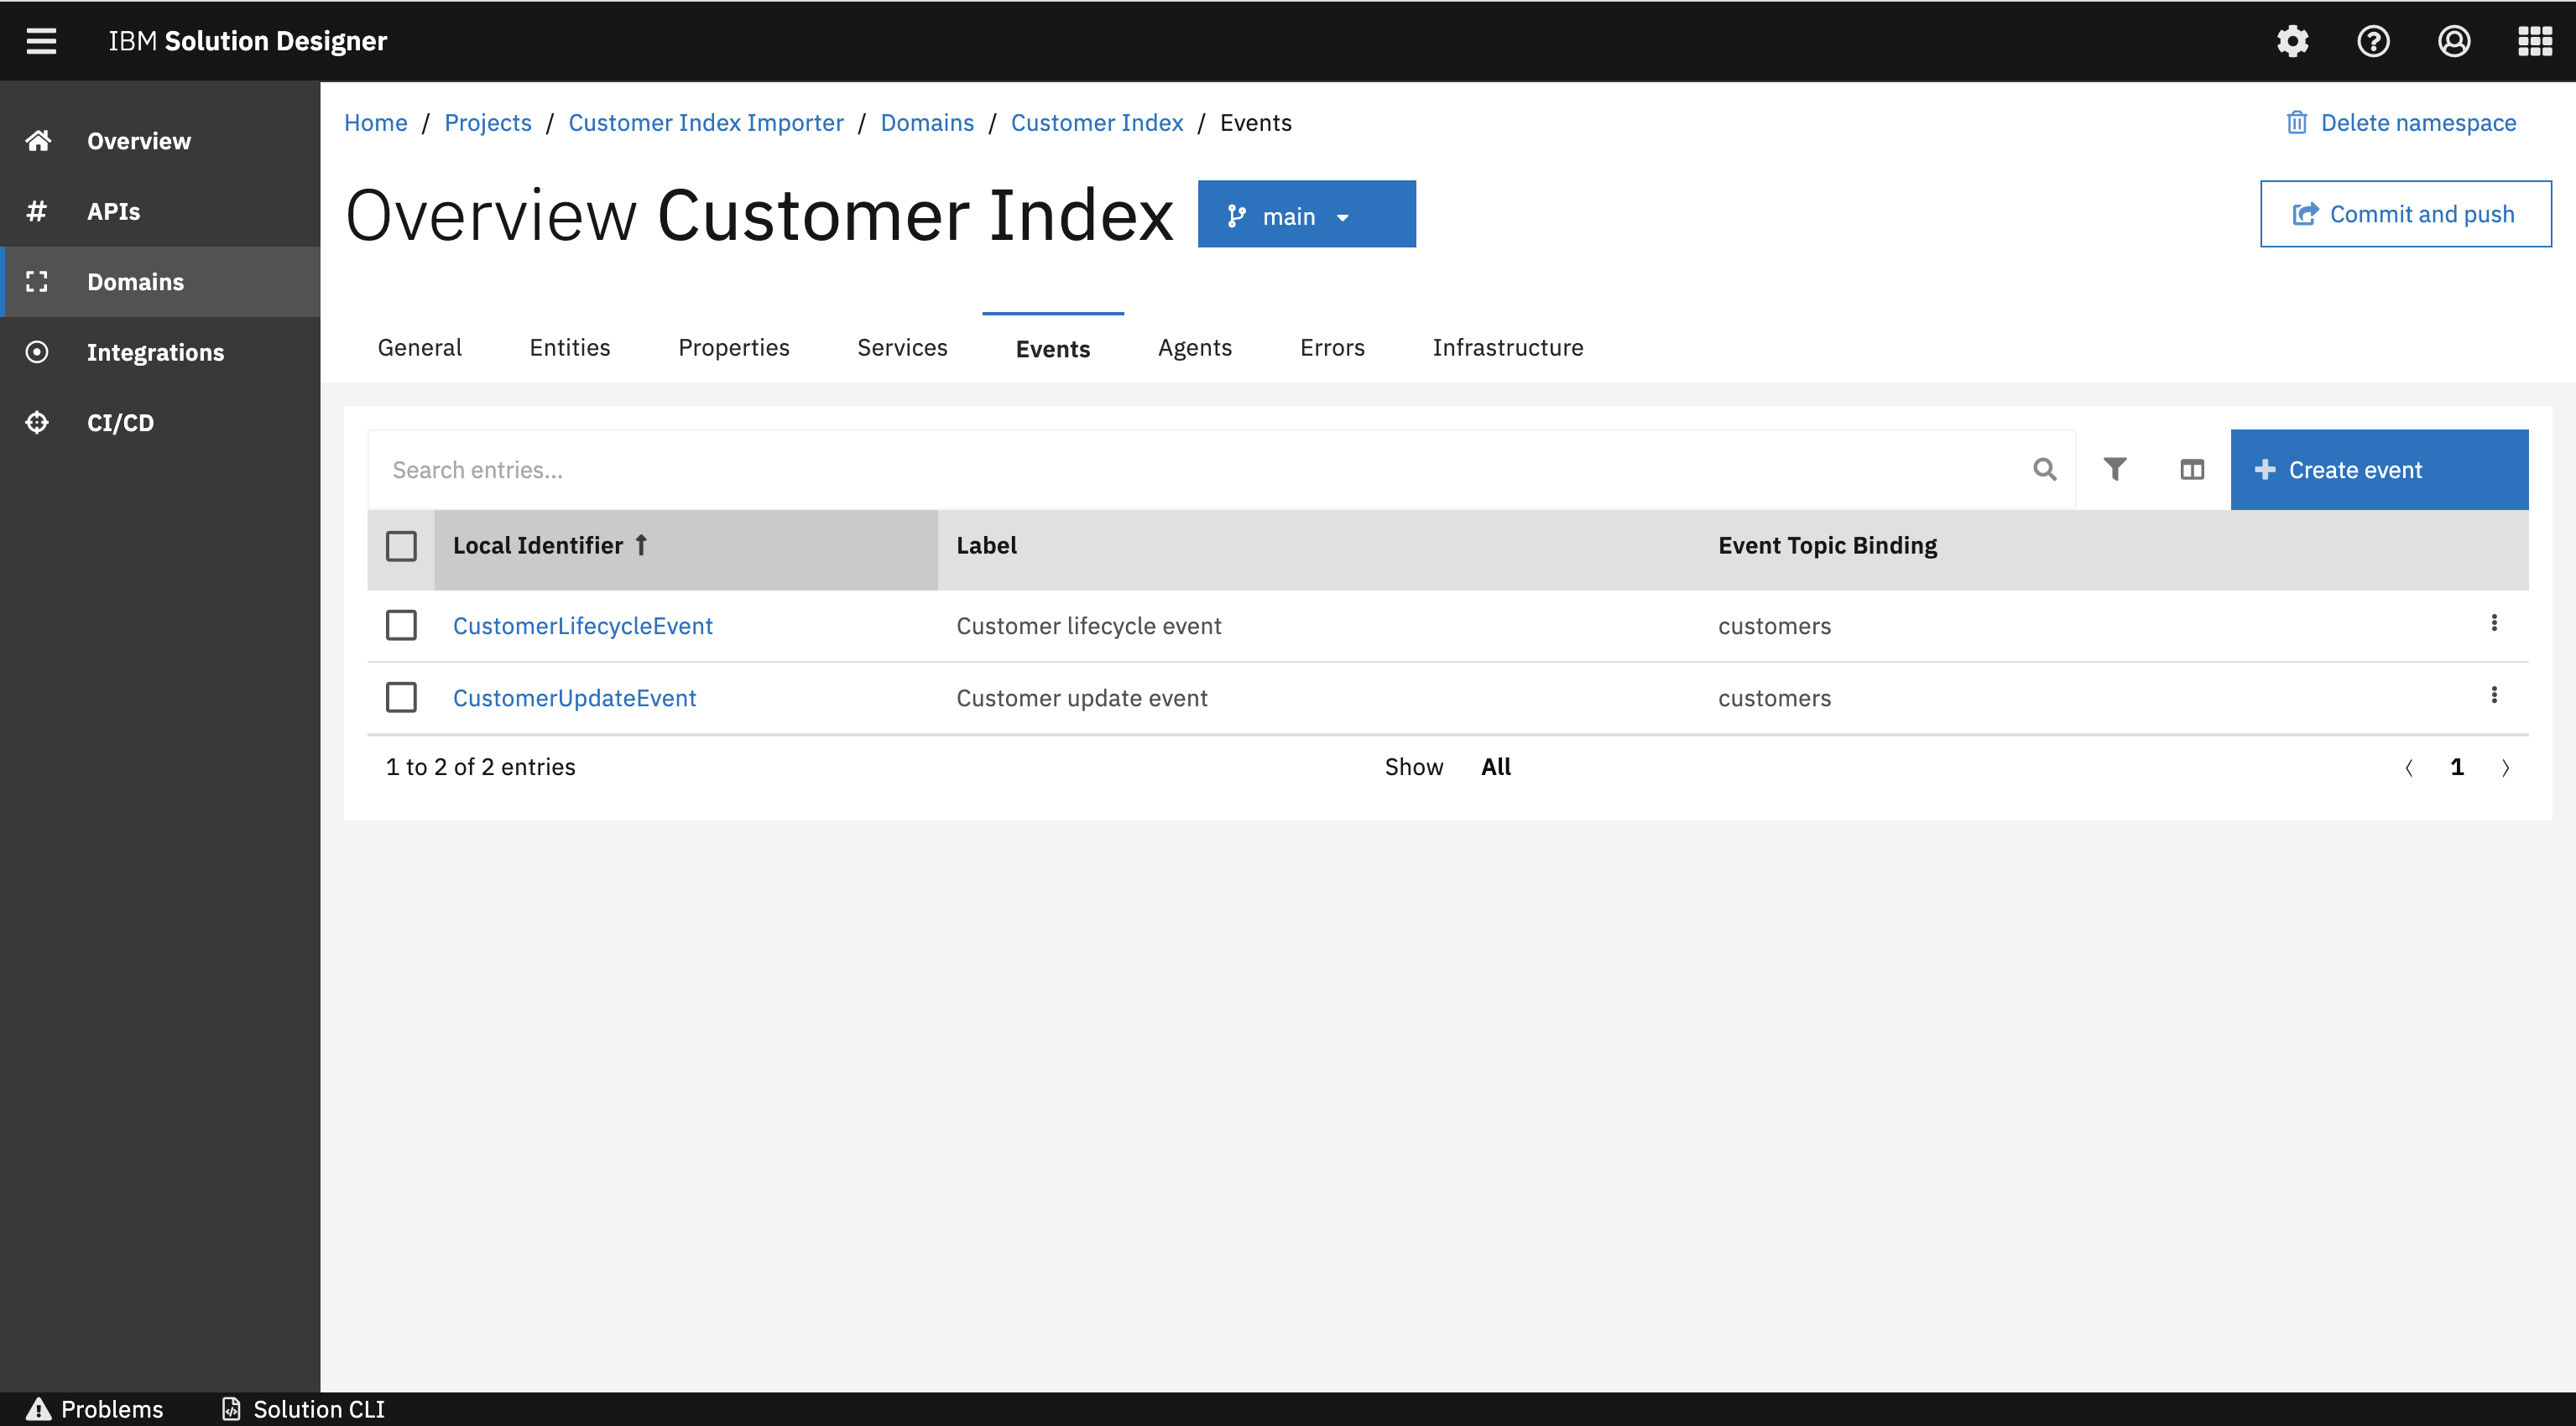Click the search magnifier icon

click(x=2044, y=469)
